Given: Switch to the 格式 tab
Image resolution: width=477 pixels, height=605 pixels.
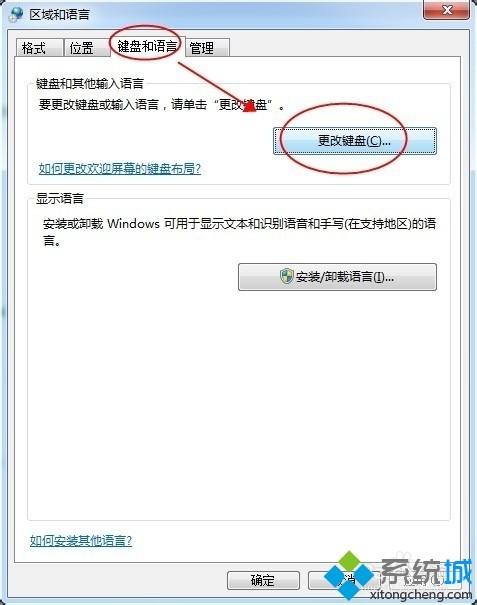Looking at the screenshot, I should [x=39, y=48].
